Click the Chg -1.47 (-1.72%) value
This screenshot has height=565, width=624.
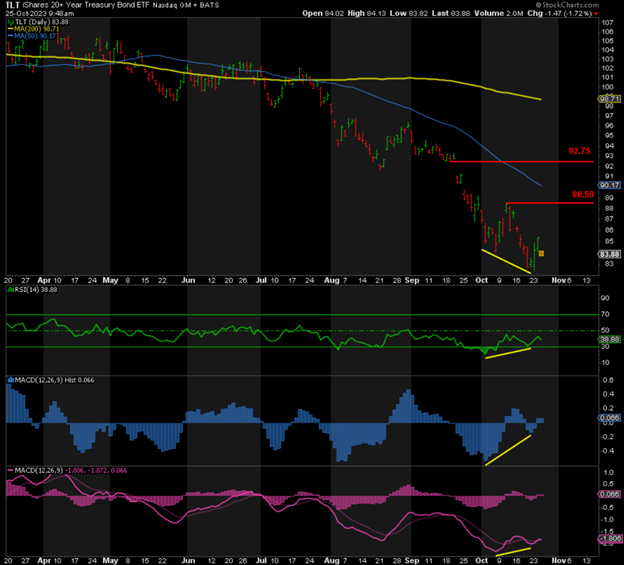tap(560, 13)
